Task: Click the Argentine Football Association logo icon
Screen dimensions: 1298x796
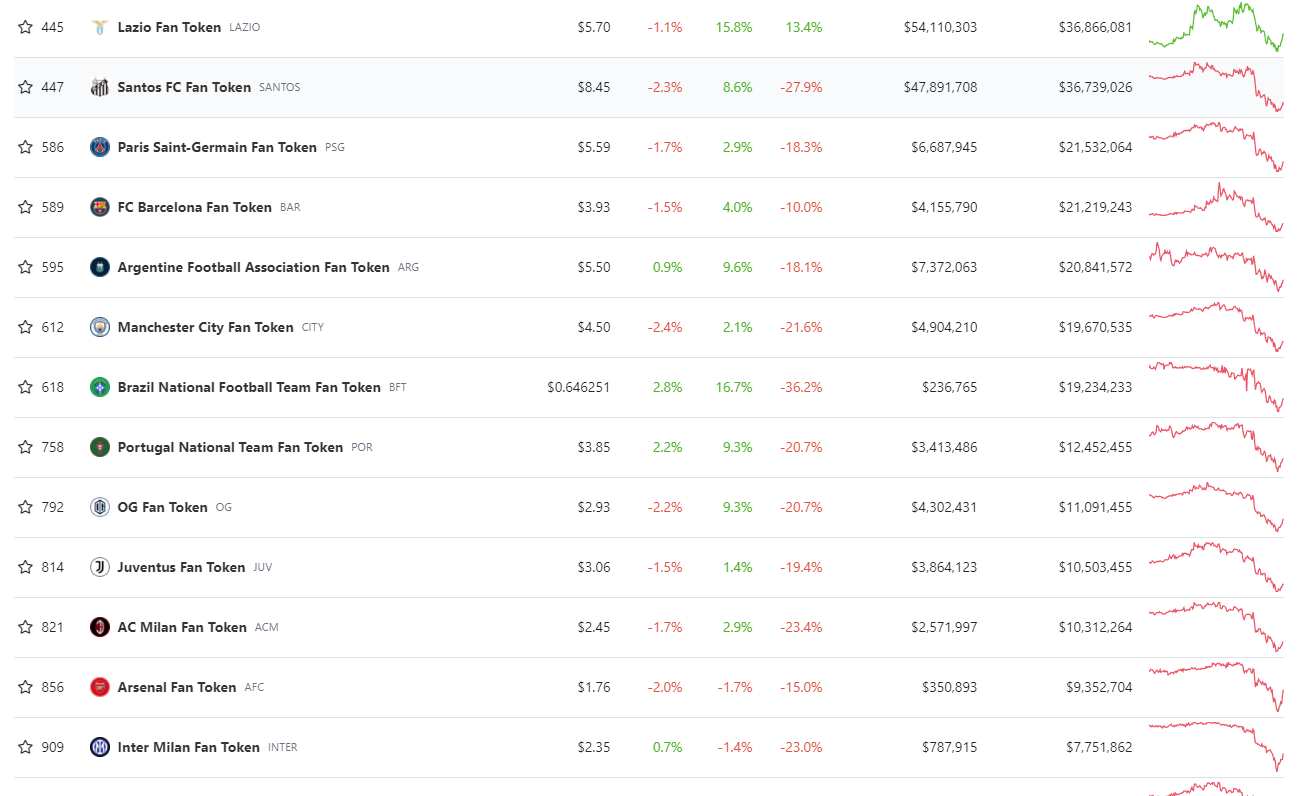Action: click(99, 267)
